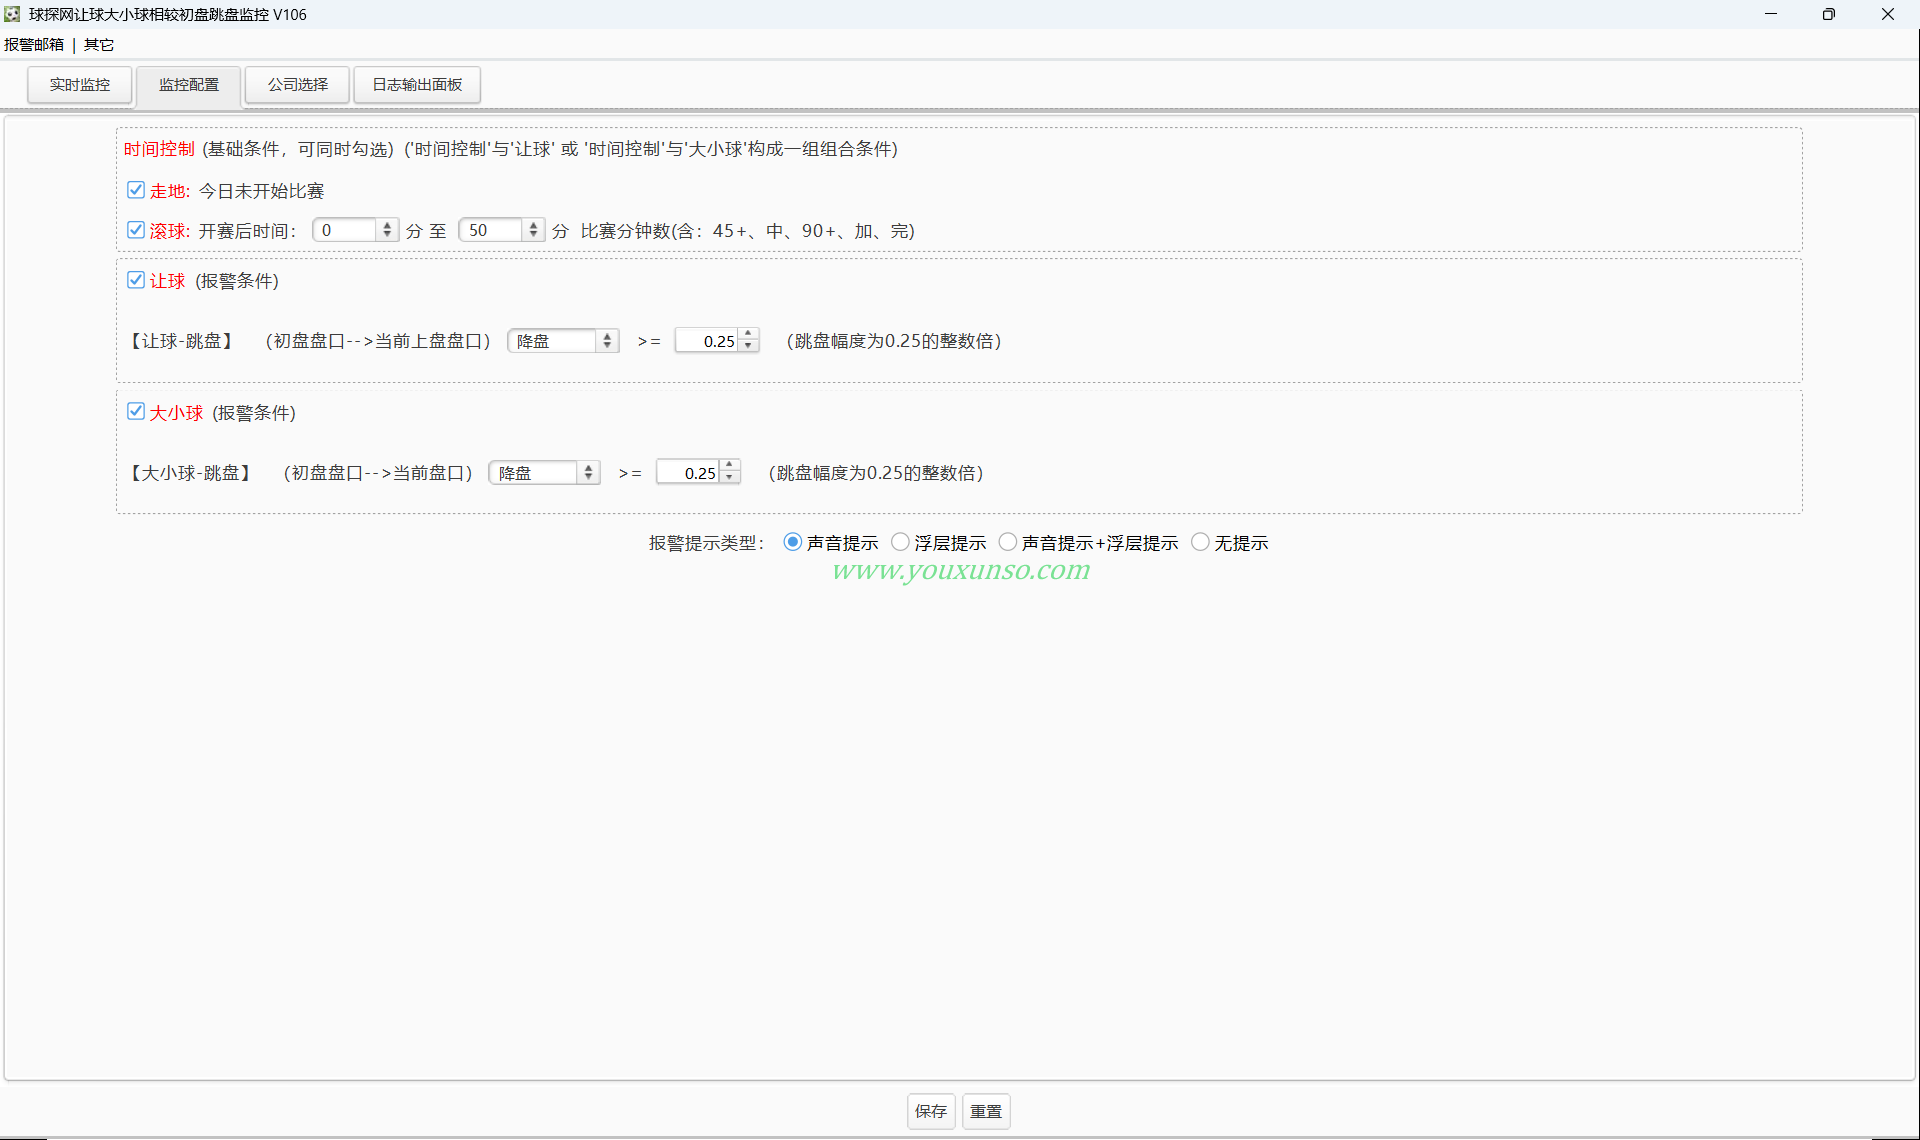Screen dimensions: 1920x1140
Task: Pick the 无提示 radio option
Action: click(x=1200, y=542)
